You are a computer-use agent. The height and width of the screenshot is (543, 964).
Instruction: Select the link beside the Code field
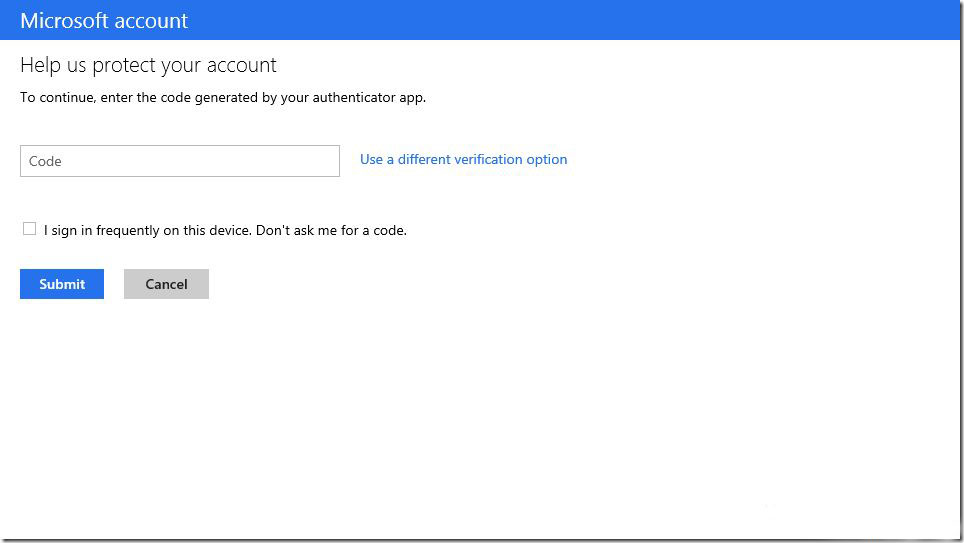click(463, 159)
